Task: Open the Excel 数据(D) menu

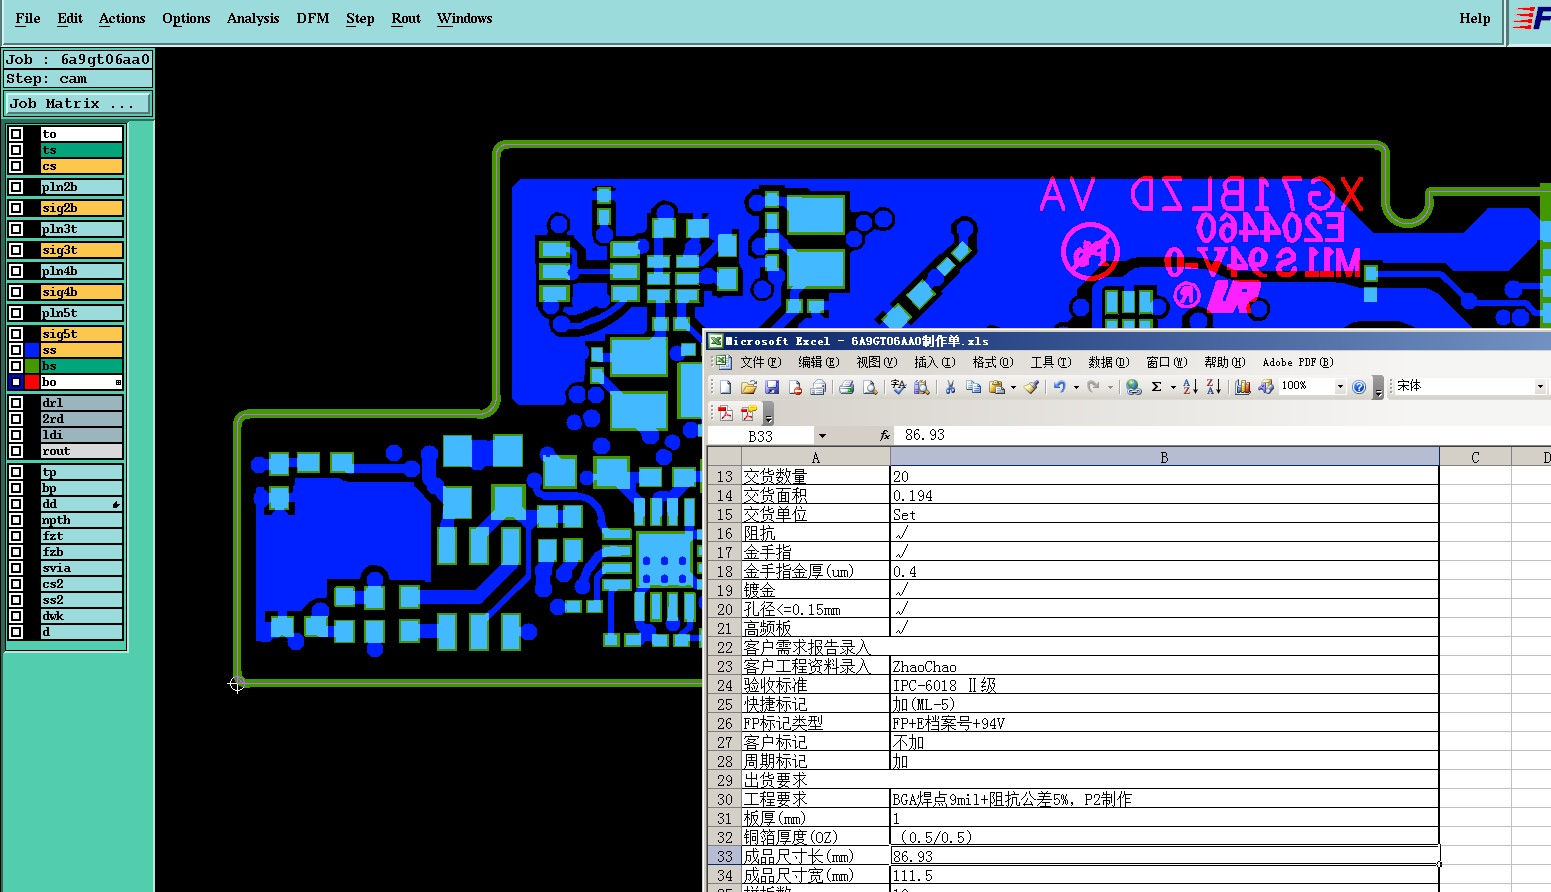Action: click(1108, 362)
